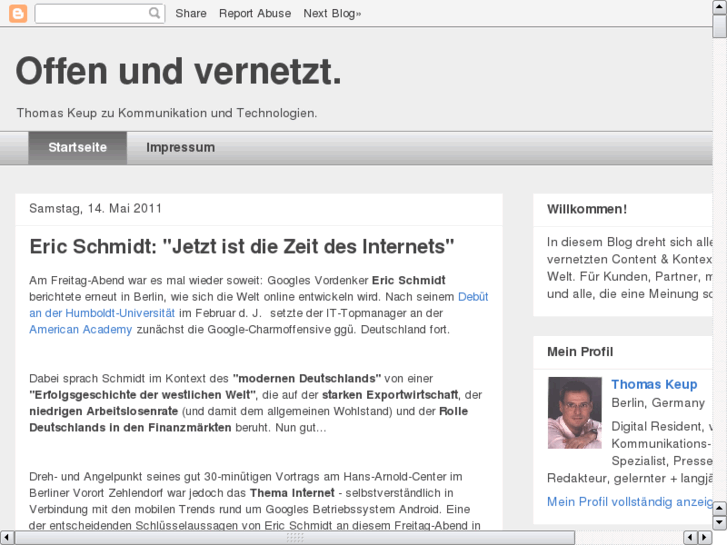This screenshot has width=727, height=545.
Task: Click the Willkommen! widget heading
Action: pyautogui.click(x=587, y=209)
